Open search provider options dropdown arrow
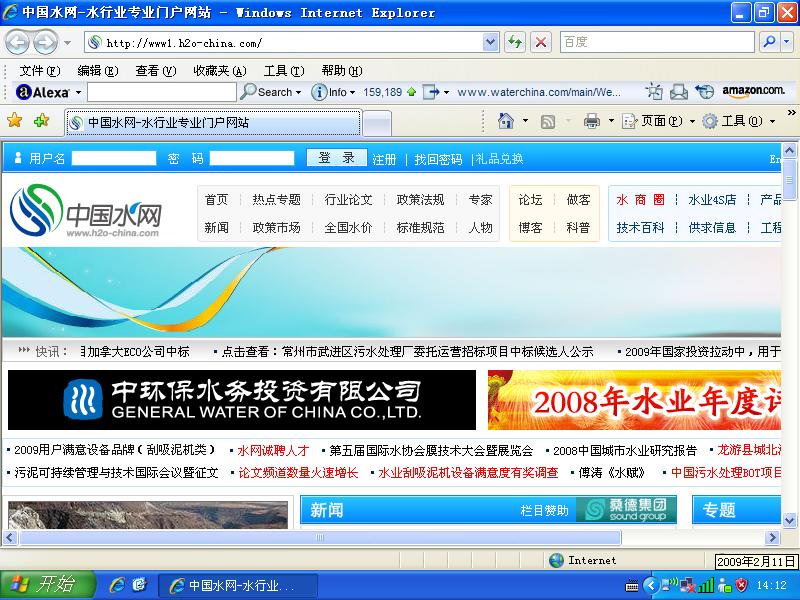This screenshot has width=800, height=600. click(x=787, y=42)
